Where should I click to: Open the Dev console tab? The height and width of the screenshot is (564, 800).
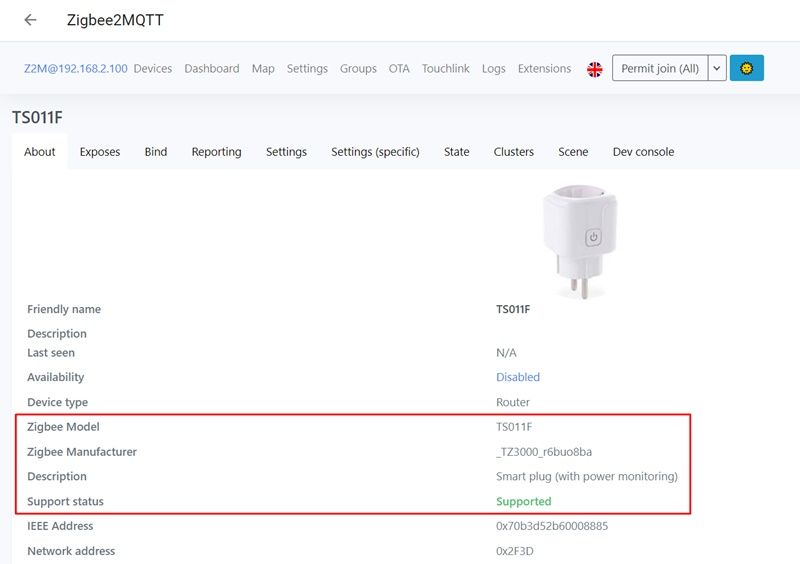click(x=643, y=152)
